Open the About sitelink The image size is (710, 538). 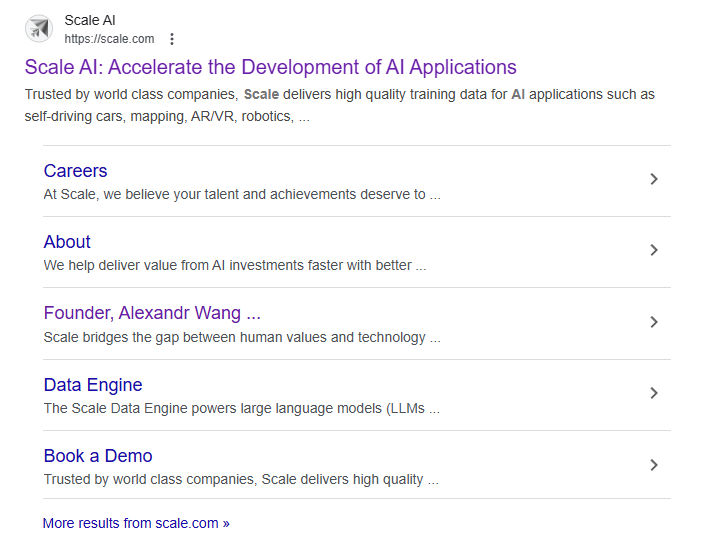coord(67,242)
